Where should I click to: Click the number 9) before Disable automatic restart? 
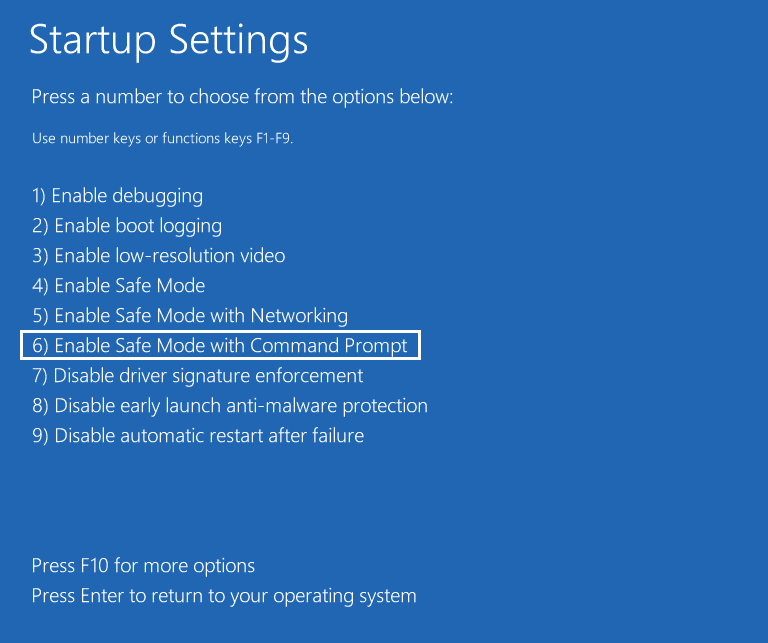40,436
